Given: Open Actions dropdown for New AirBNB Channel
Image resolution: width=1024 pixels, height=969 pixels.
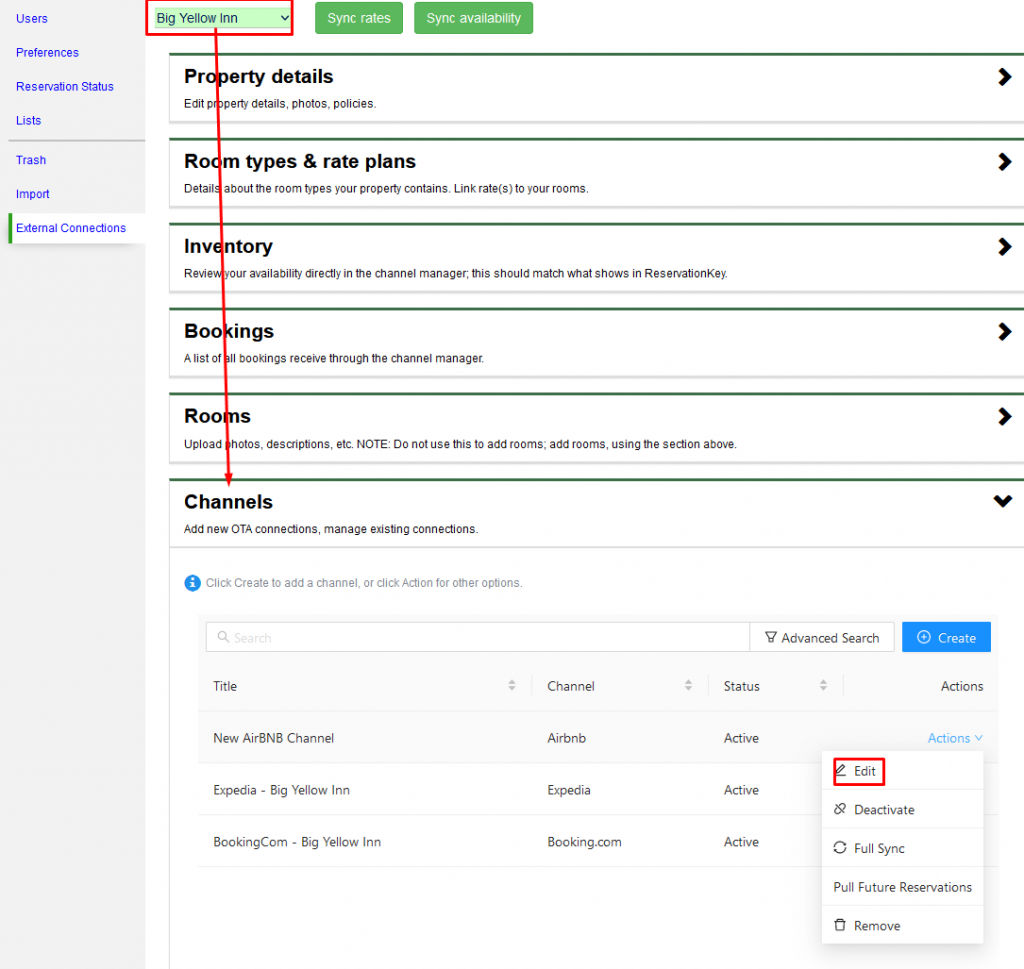Looking at the screenshot, I should tap(955, 738).
